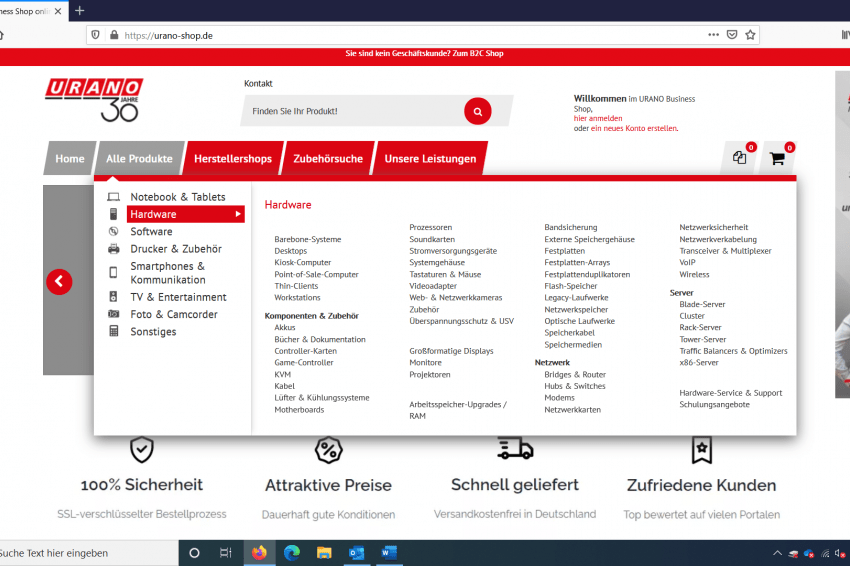Open the Unsere Leistungen menu
The height and width of the screenshot is (566, 850).
coord(430,158)
